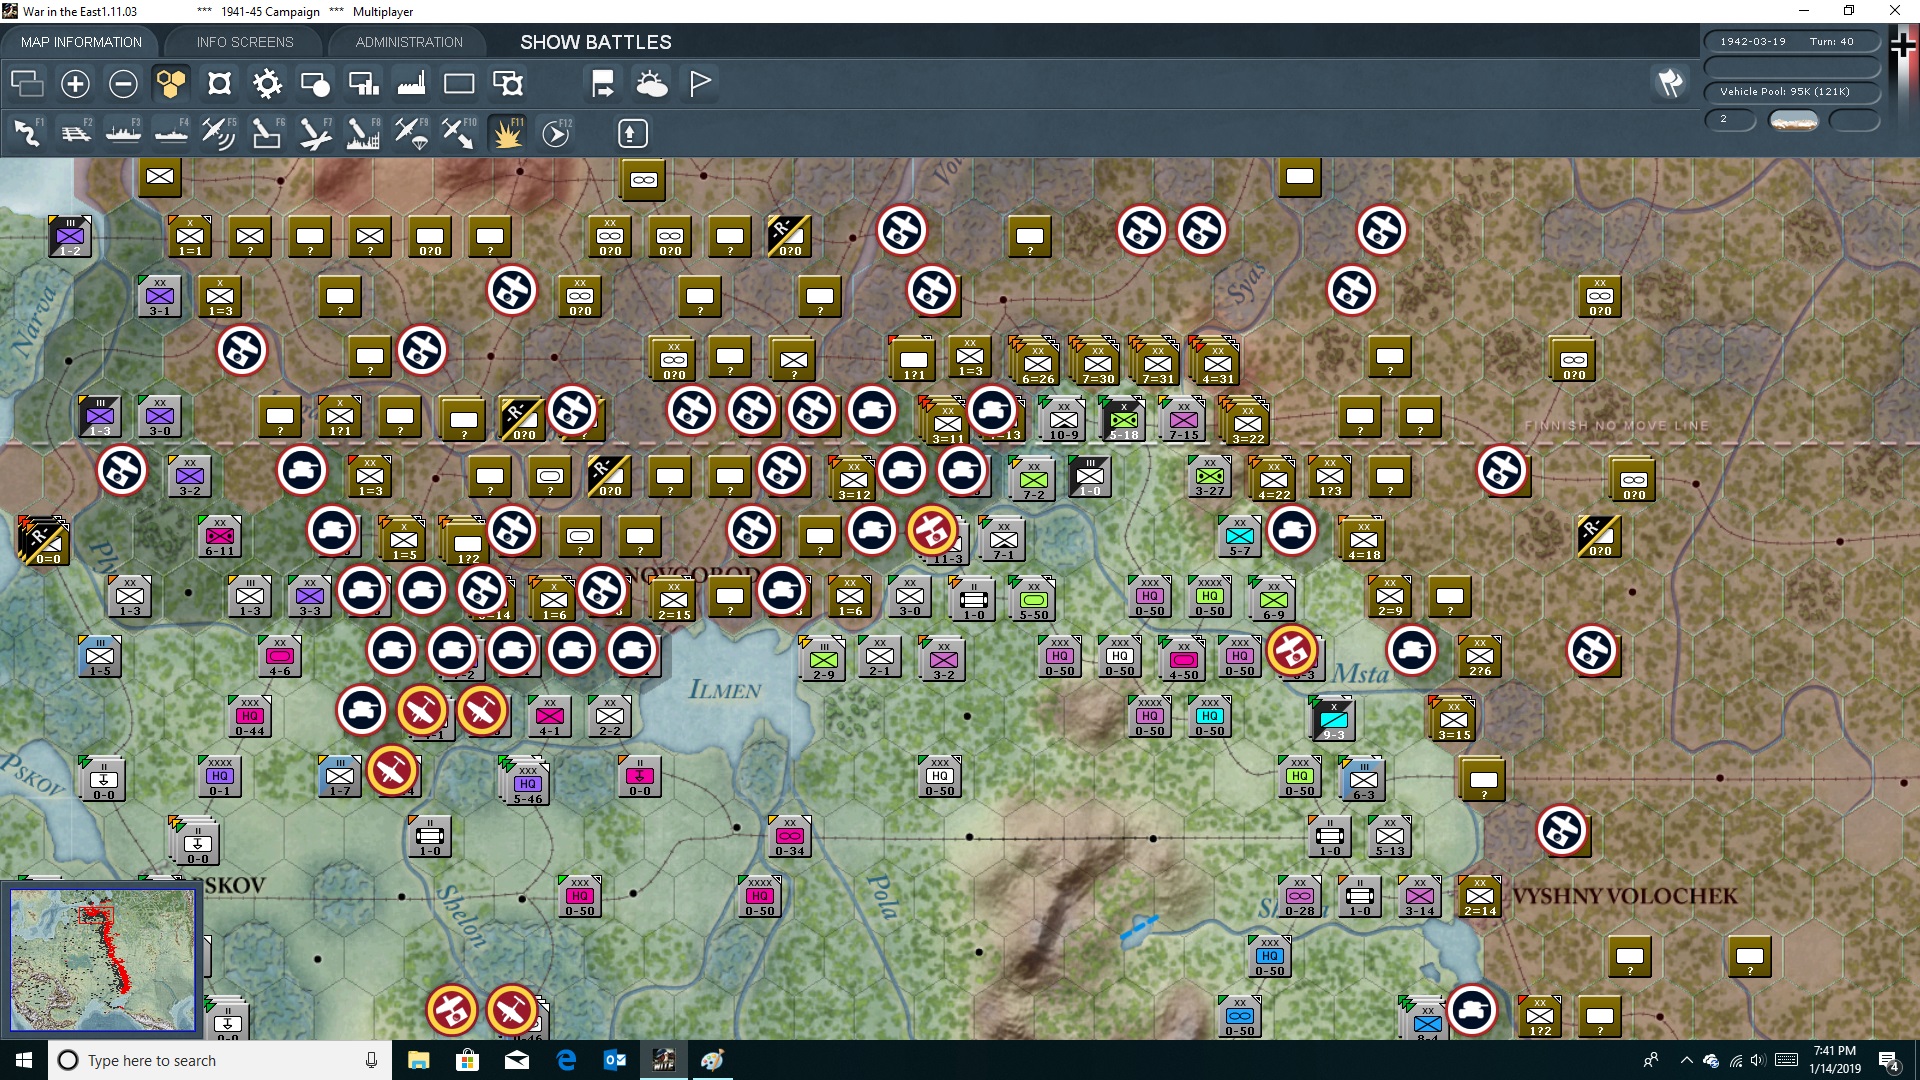The width and height of the screenshot is (1920, 1080).
Task: Click the minimap viewport rectangle
Action: (x=97, y=914)
